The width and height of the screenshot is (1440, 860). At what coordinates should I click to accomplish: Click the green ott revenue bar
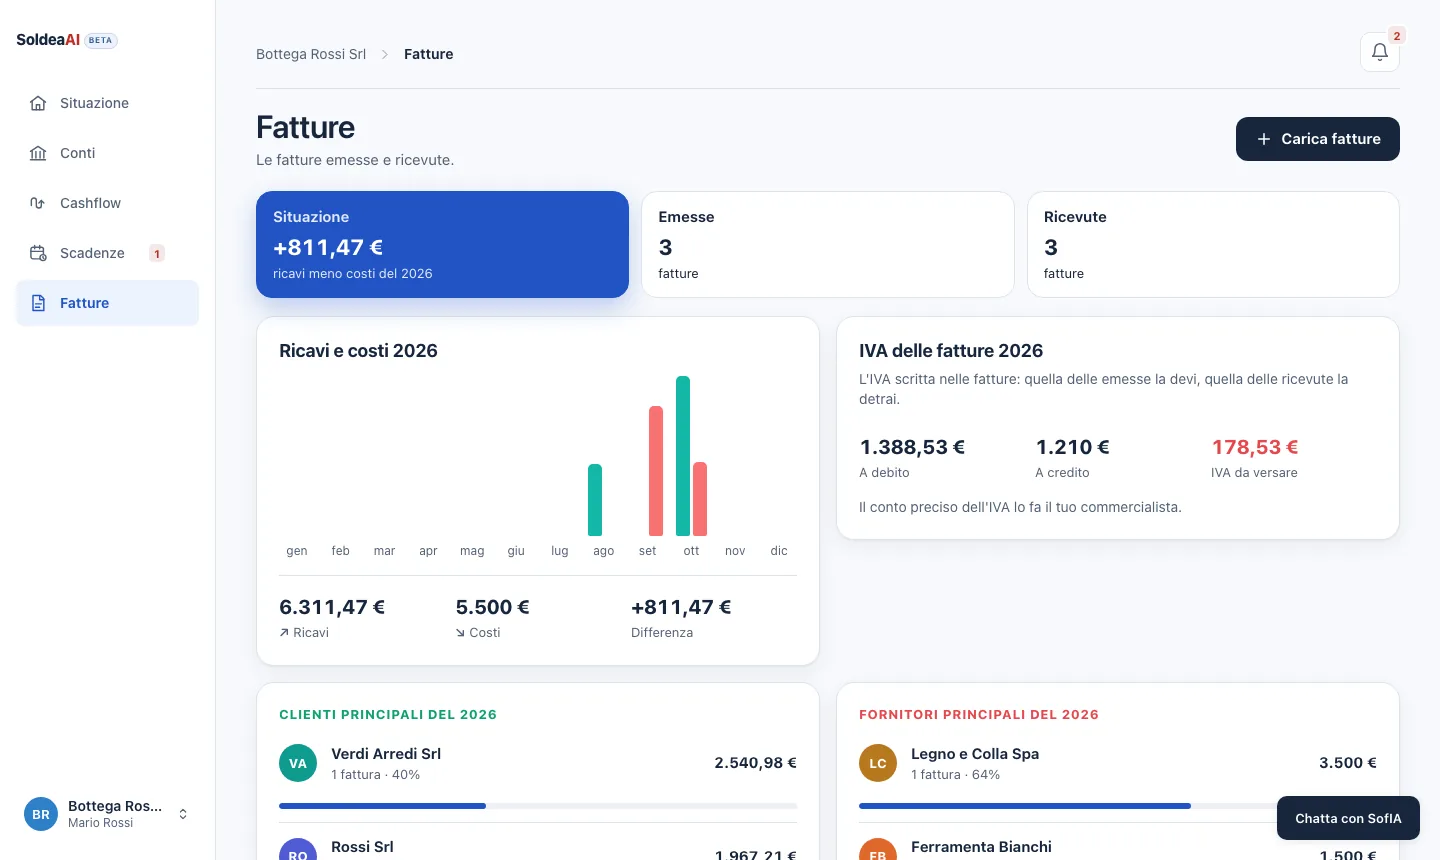(x=683, y=456)
